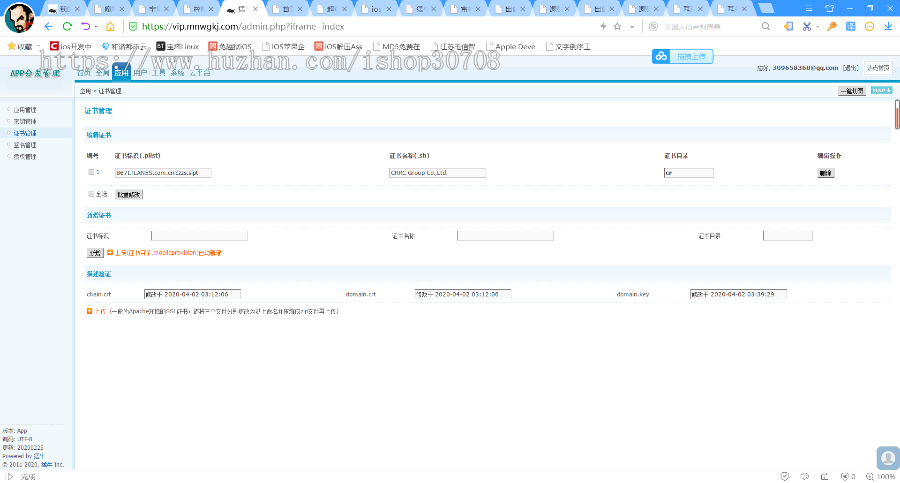The height and width of the screenshot is (483, 900).
Task: Reload the page with the refresh icon
Action: [x=67, y=26]
